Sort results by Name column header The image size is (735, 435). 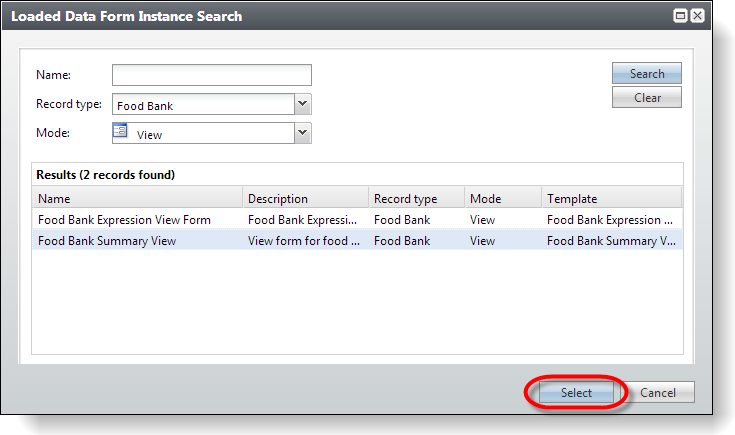point(137,198)
